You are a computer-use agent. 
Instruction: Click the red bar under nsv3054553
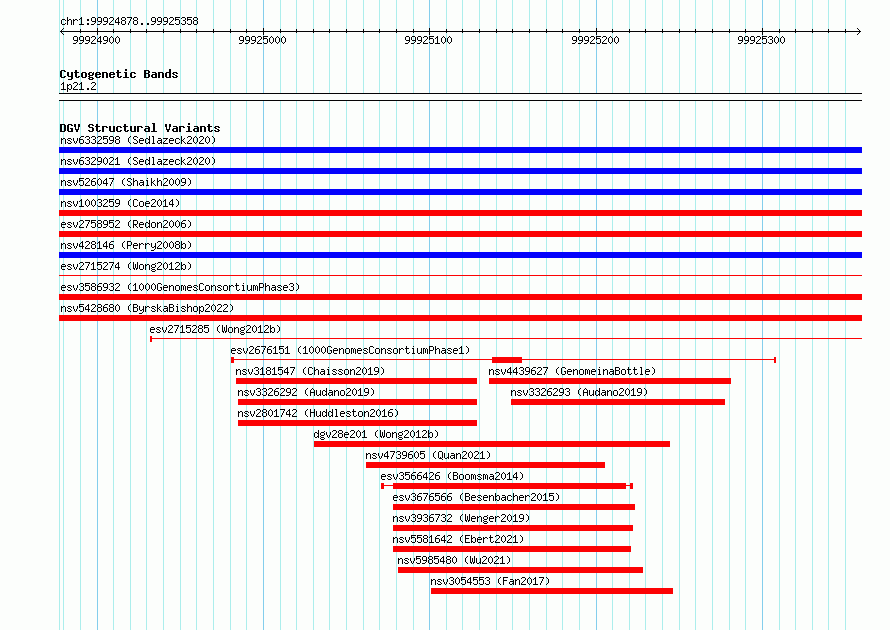click(x=552, y=591)
